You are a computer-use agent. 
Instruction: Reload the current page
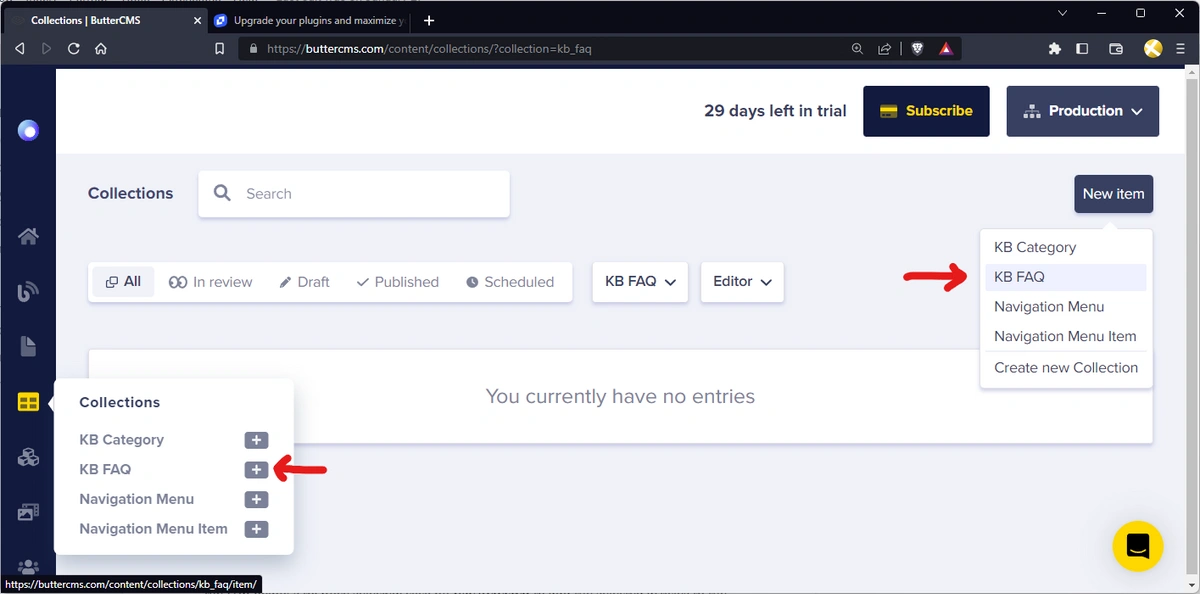[73, 48]
